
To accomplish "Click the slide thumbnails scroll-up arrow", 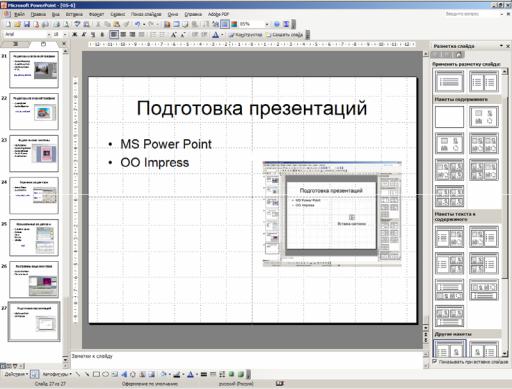I will [65, 52].
